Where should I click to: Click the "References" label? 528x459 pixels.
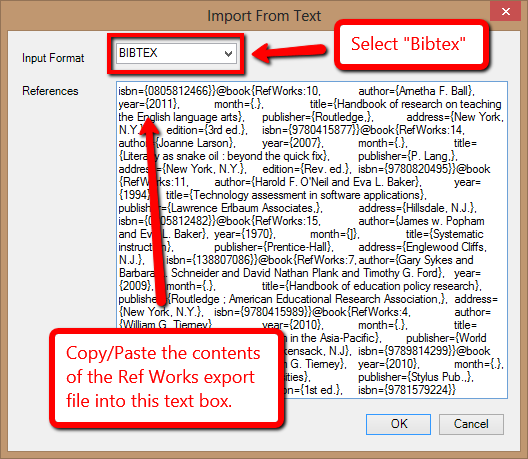point(50,91)
